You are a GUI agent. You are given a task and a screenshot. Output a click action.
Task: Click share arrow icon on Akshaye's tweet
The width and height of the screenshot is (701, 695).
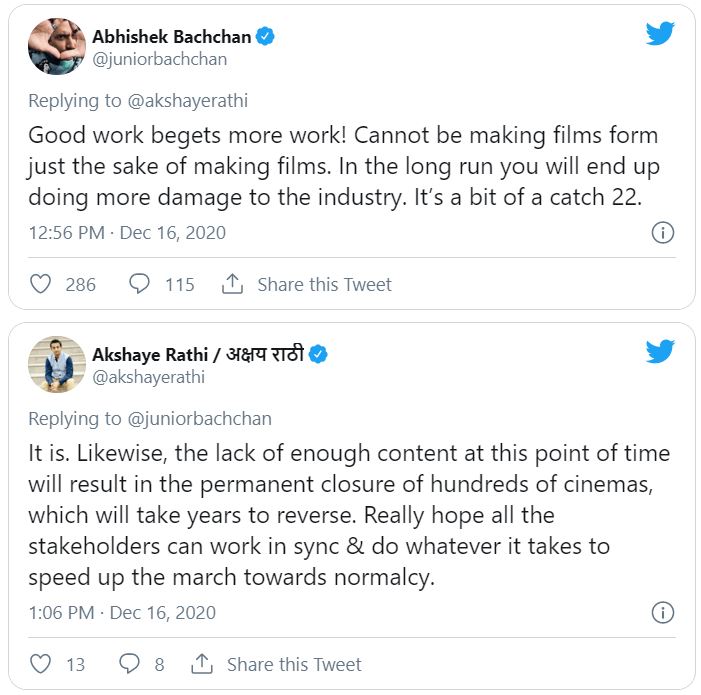coord(201,664)
